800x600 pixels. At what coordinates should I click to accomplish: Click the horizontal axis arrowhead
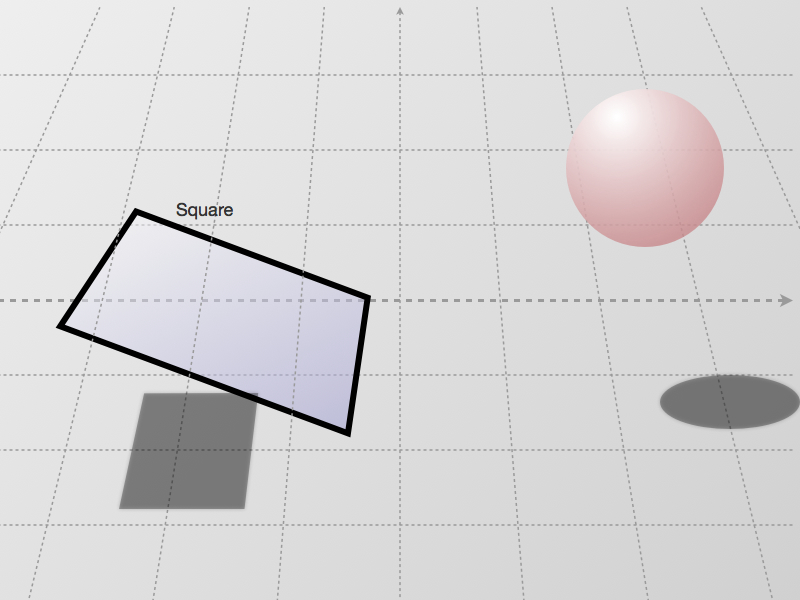point(786,300)
